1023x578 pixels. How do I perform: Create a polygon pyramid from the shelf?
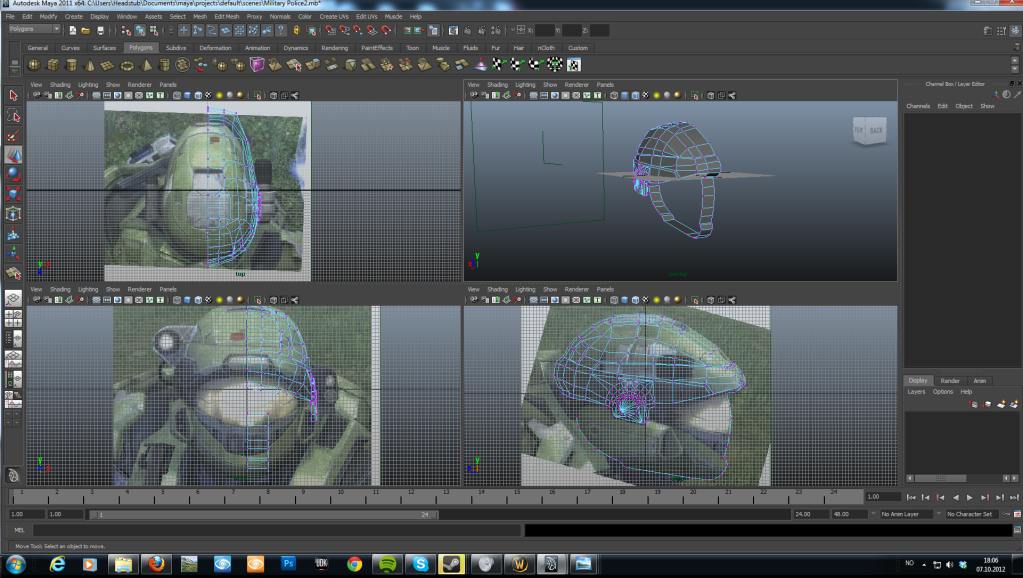pyautogui.click(x=146, y=65)
